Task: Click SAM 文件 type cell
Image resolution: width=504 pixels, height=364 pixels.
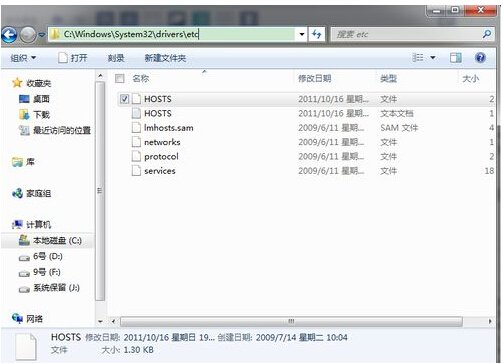Action: (x=399, y=128)
